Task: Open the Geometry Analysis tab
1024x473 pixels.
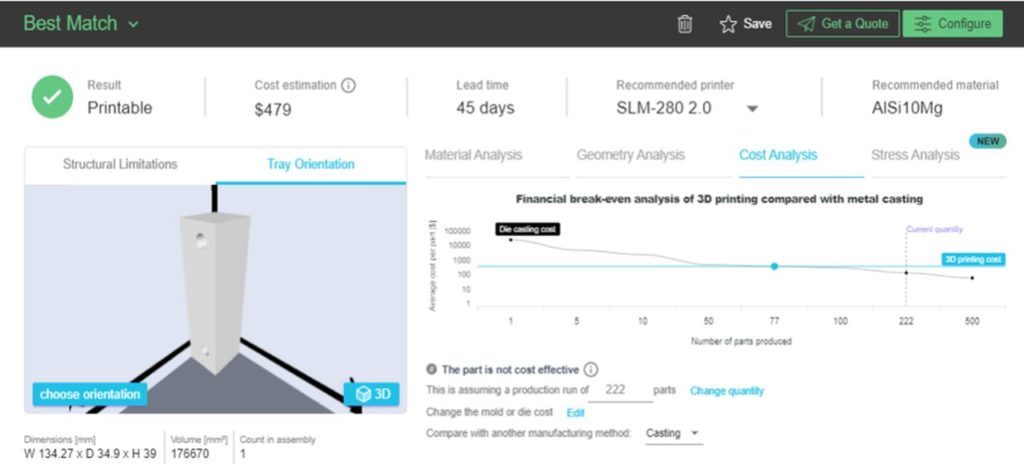Action: 630,155
